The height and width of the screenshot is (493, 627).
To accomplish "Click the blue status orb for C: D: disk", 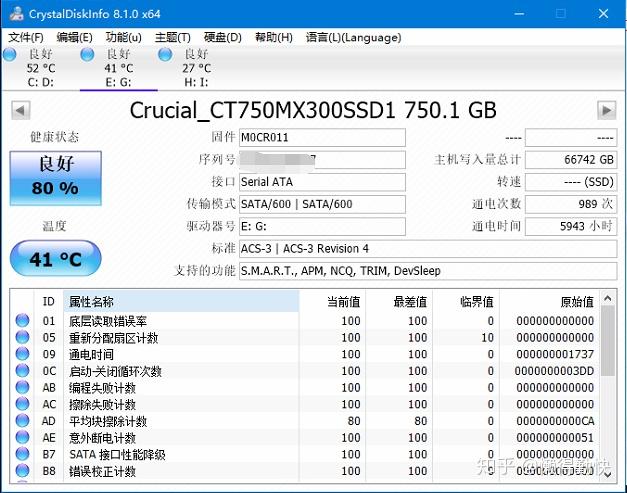I will (10, 55).
